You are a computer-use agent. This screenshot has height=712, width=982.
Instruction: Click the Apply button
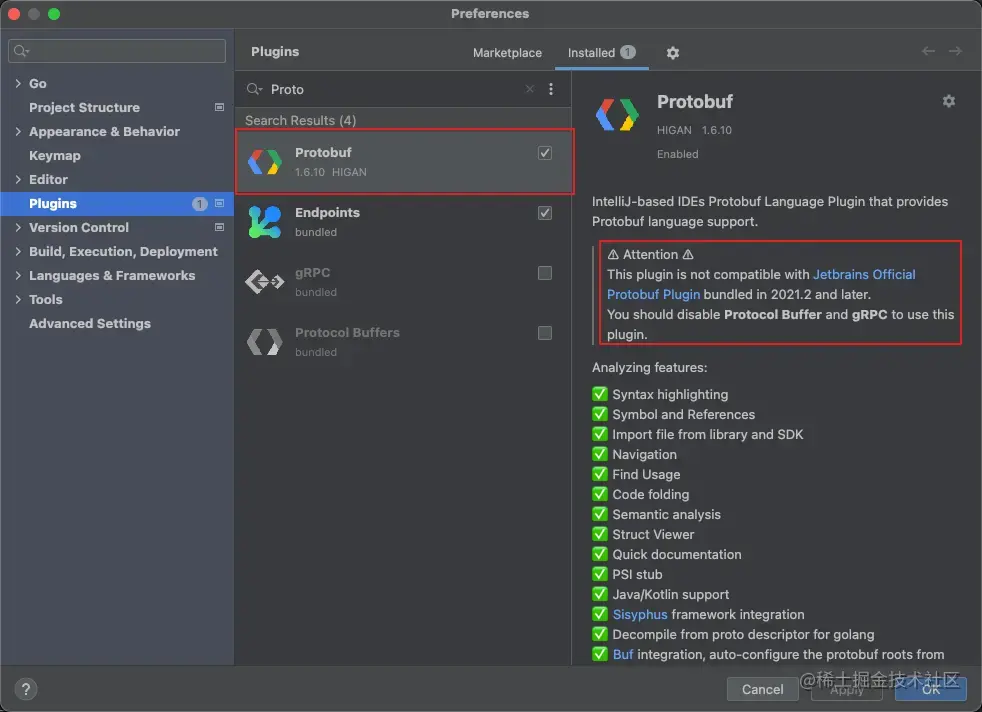point(847,689)
